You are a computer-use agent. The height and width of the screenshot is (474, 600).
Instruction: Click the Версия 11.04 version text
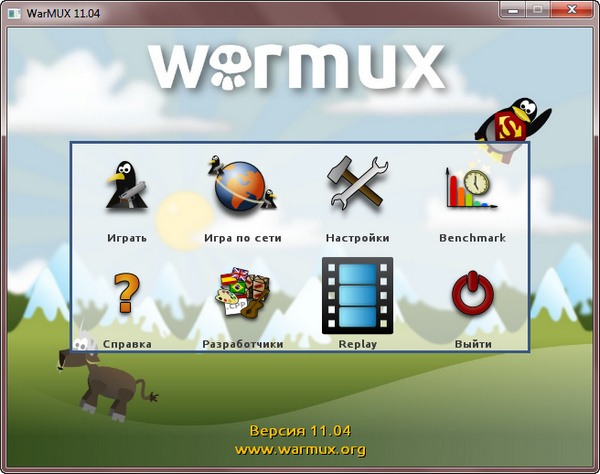[300, 431]
